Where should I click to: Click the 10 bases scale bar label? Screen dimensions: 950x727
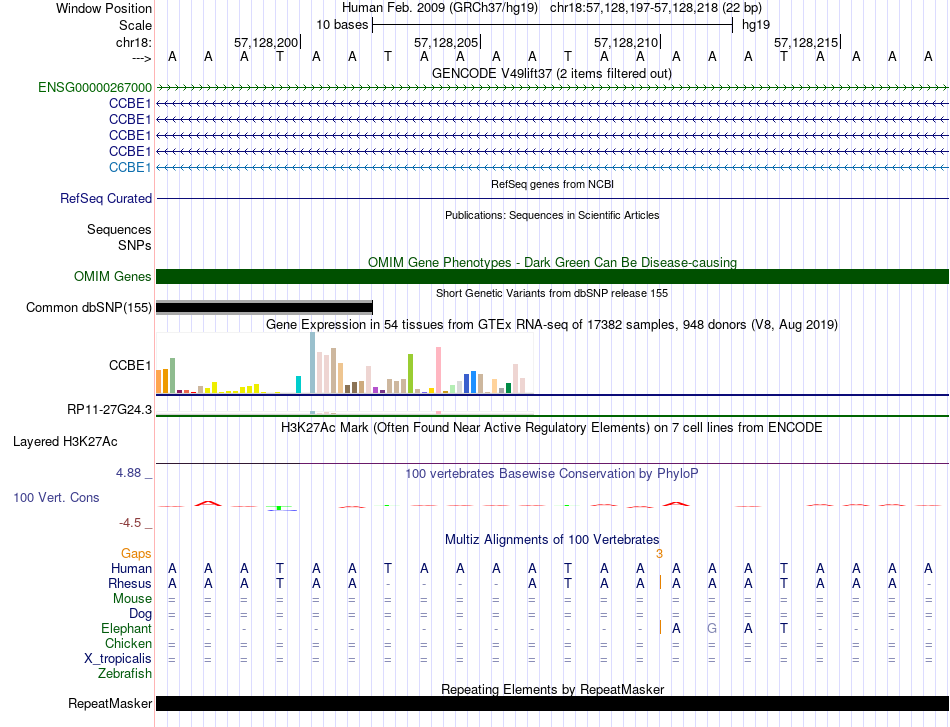point(342,25)
